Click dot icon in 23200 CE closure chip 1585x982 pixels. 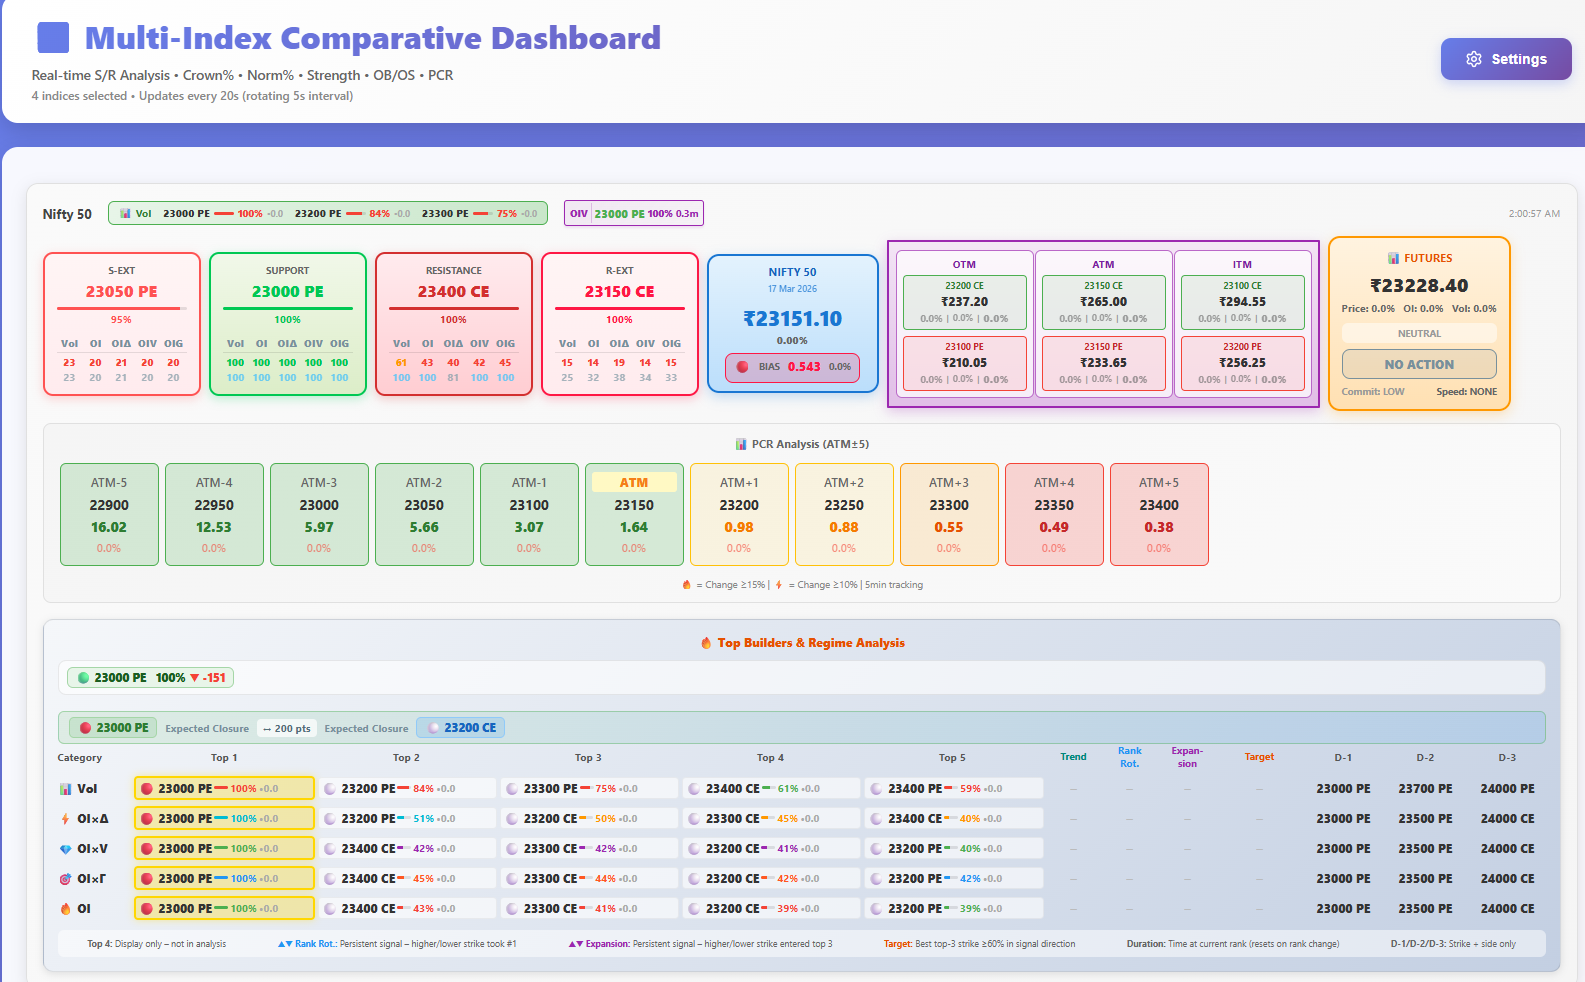pos(434,728)
